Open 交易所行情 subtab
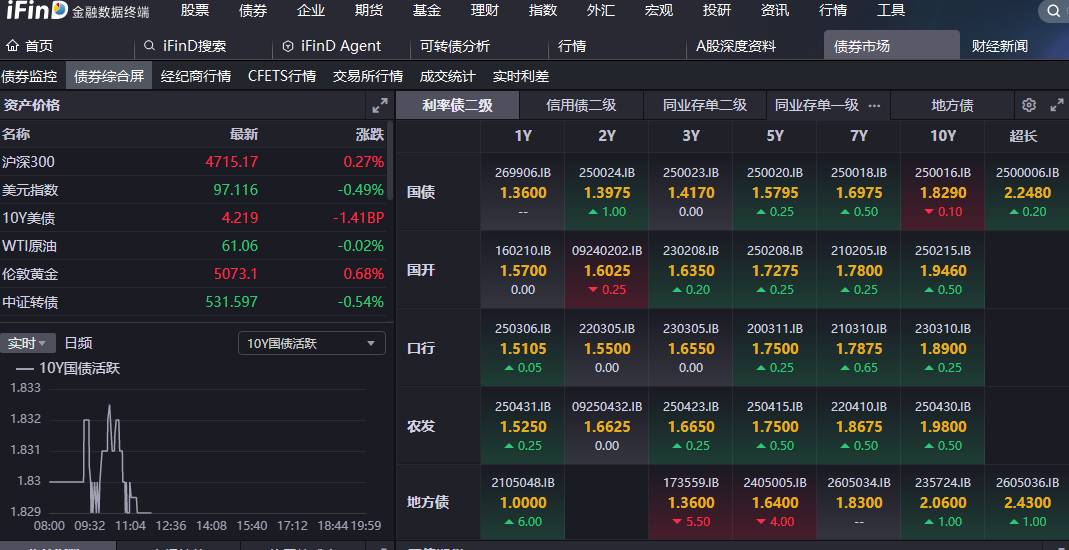The image size is (1069, 550). [x=367, y=76]
